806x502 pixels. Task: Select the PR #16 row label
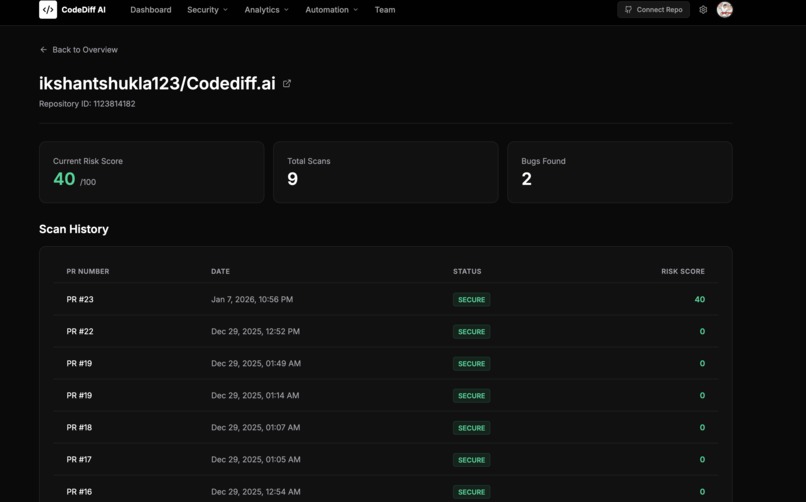(79, 492)
